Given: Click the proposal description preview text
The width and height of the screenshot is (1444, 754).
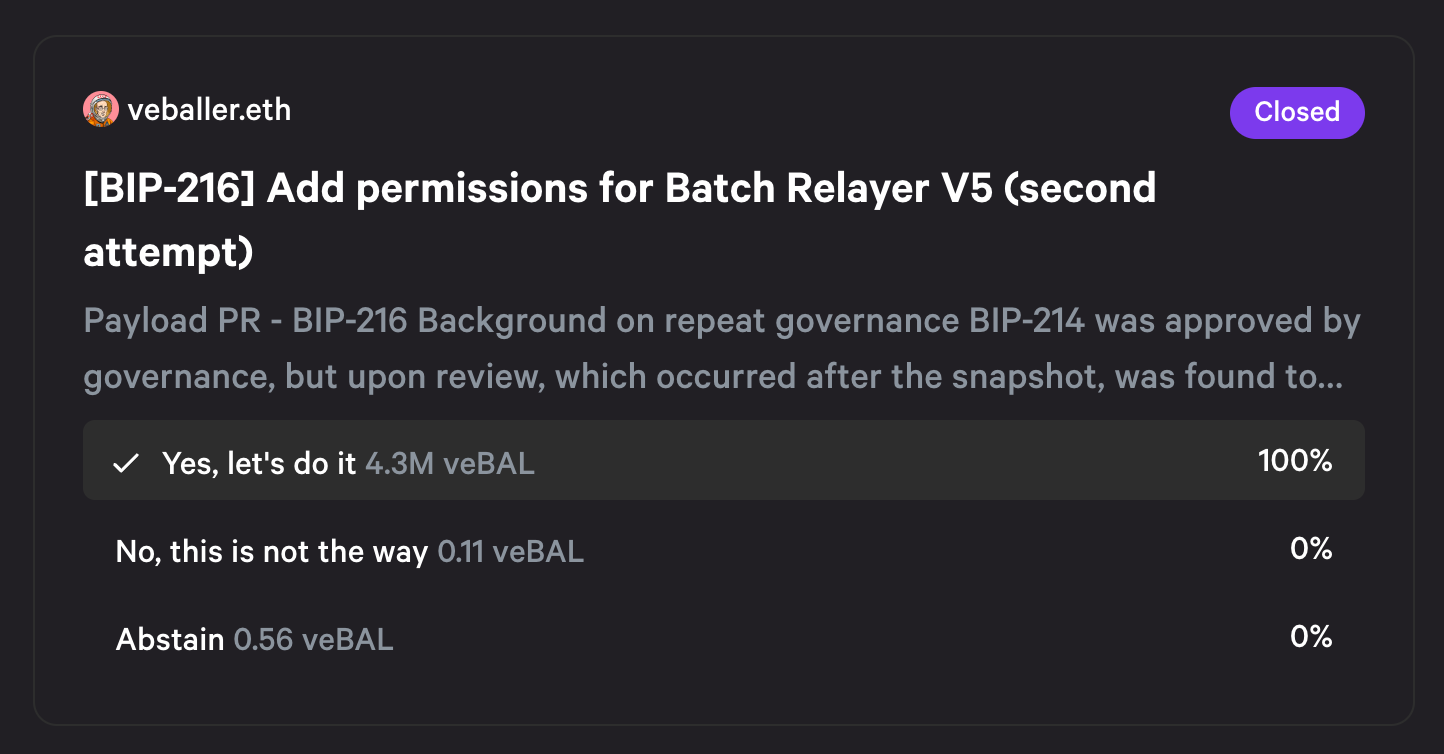Looking at the screenshot, I should coord(721,349).
